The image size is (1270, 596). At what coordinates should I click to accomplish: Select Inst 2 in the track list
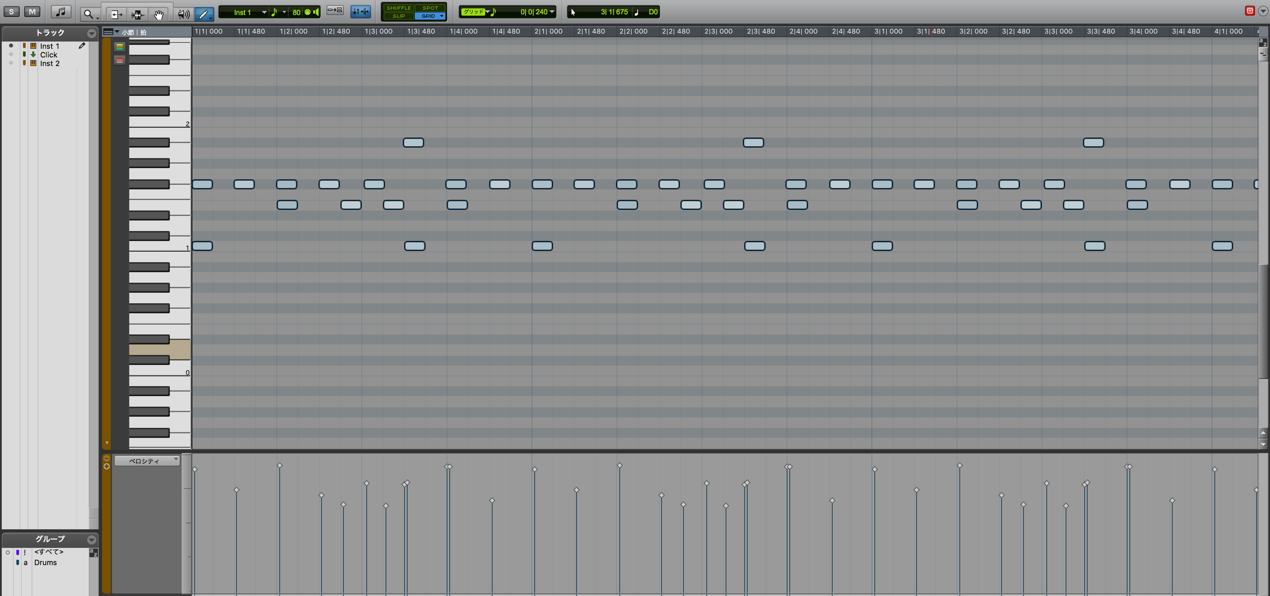[49, 63]
